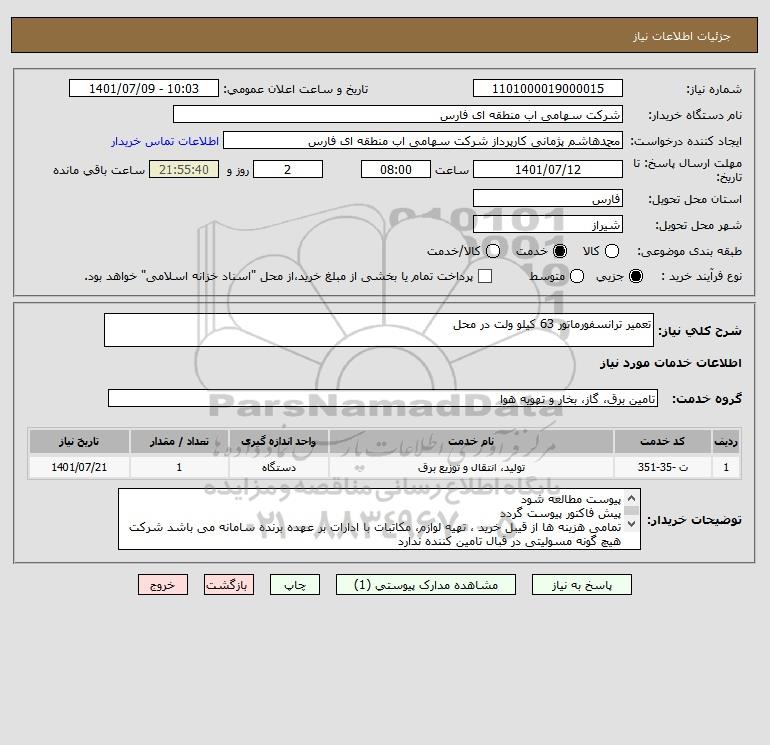Click the نام خدمت column header
The width and height of the screenshot is (770, 745).
click(x=471, y=441)
